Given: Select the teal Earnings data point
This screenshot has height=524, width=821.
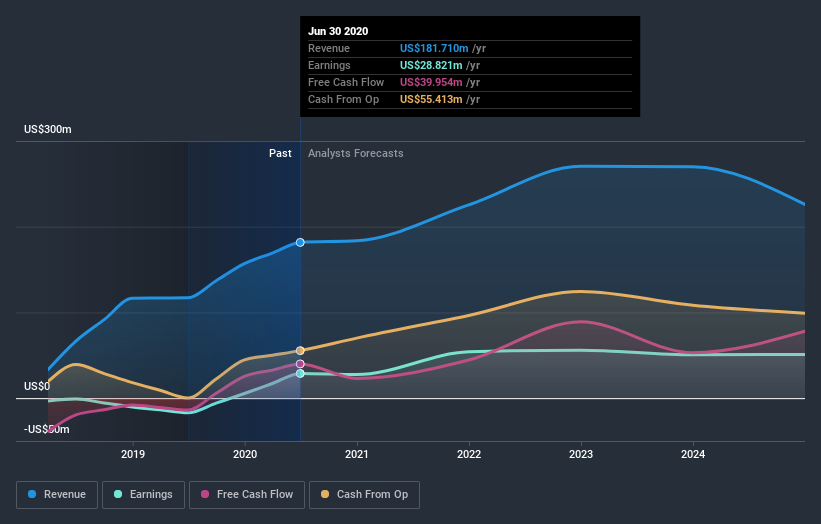Looking at the screenshot, I should (300, 373).
